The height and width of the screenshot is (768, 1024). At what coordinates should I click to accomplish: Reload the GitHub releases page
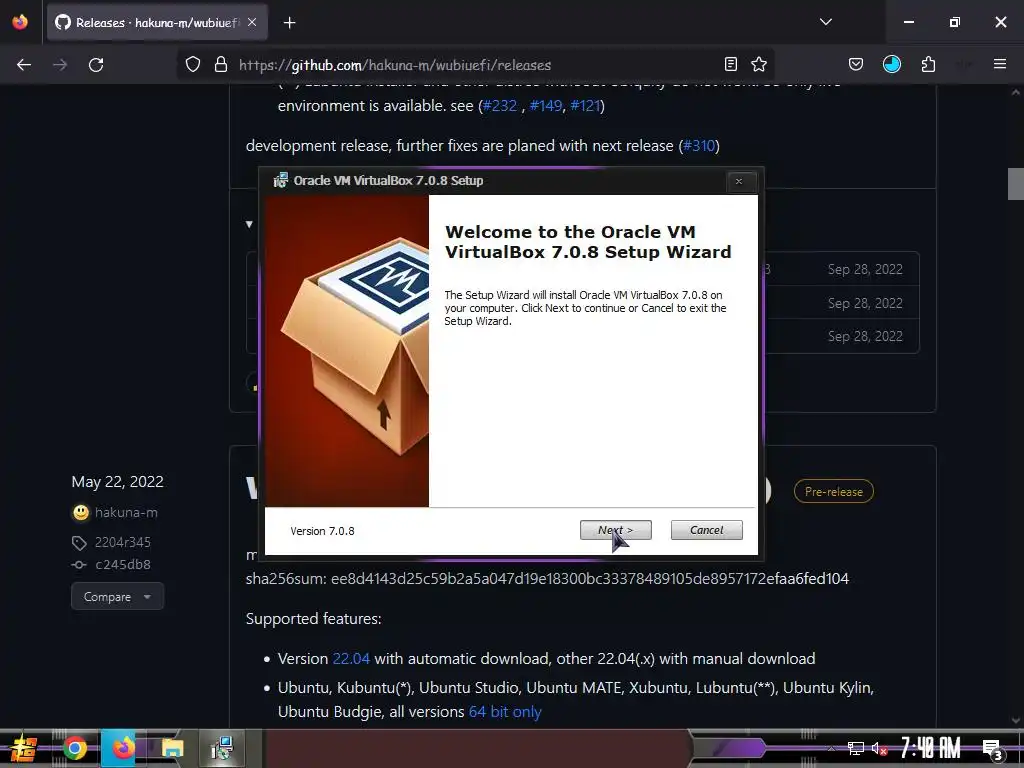click(96, 65)
